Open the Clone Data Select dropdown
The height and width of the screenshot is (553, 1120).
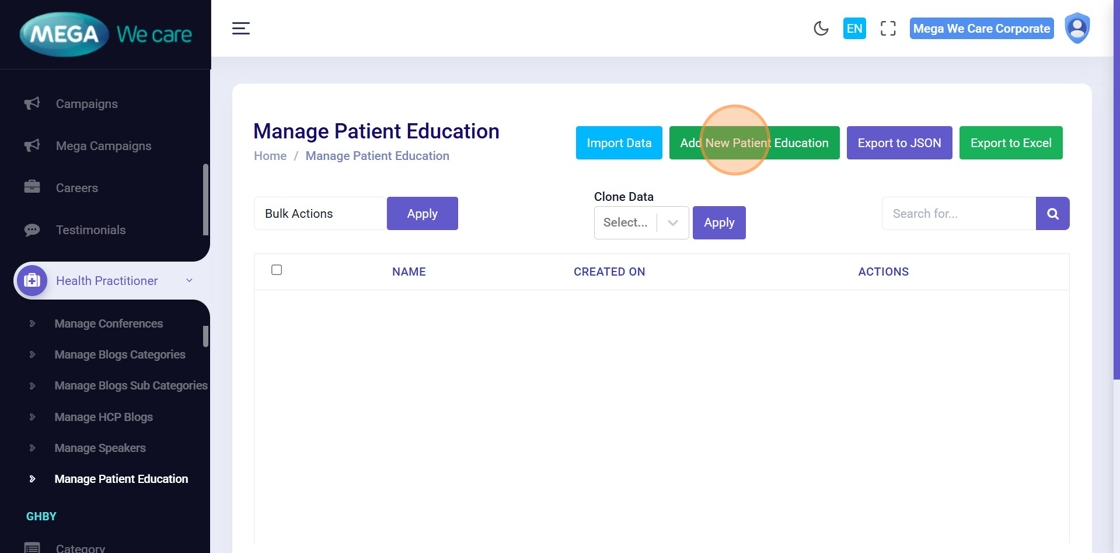pyautogui.click(x=641, y=223)
